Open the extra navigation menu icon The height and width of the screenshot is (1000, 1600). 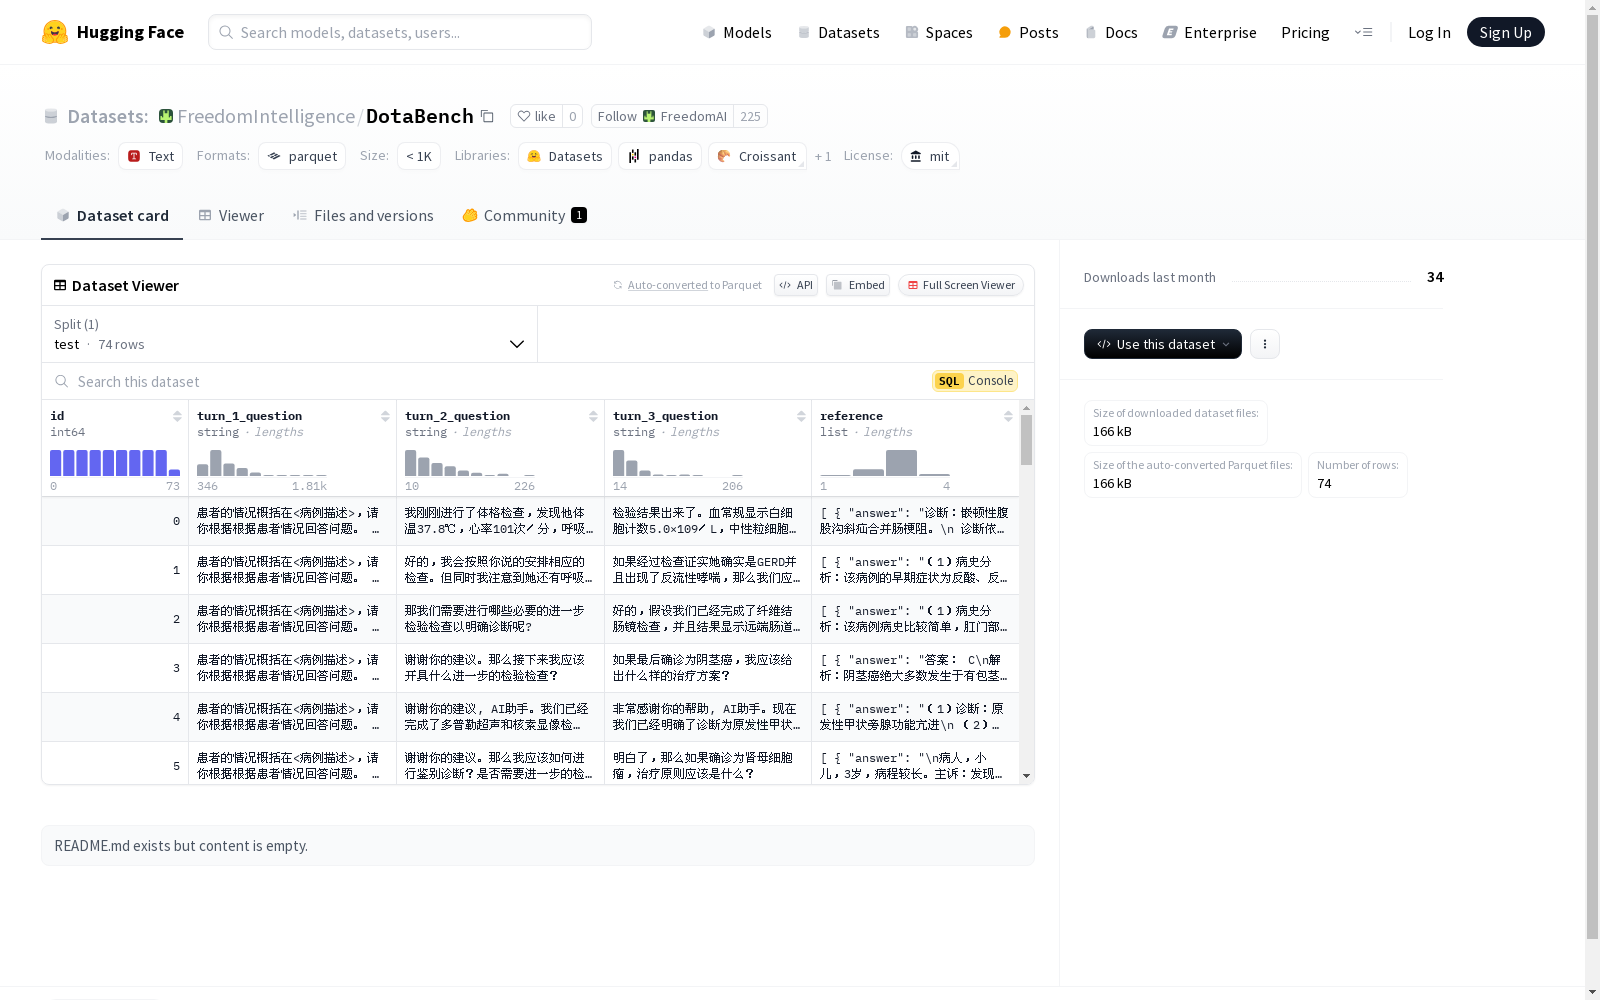tap(1363, 32)
